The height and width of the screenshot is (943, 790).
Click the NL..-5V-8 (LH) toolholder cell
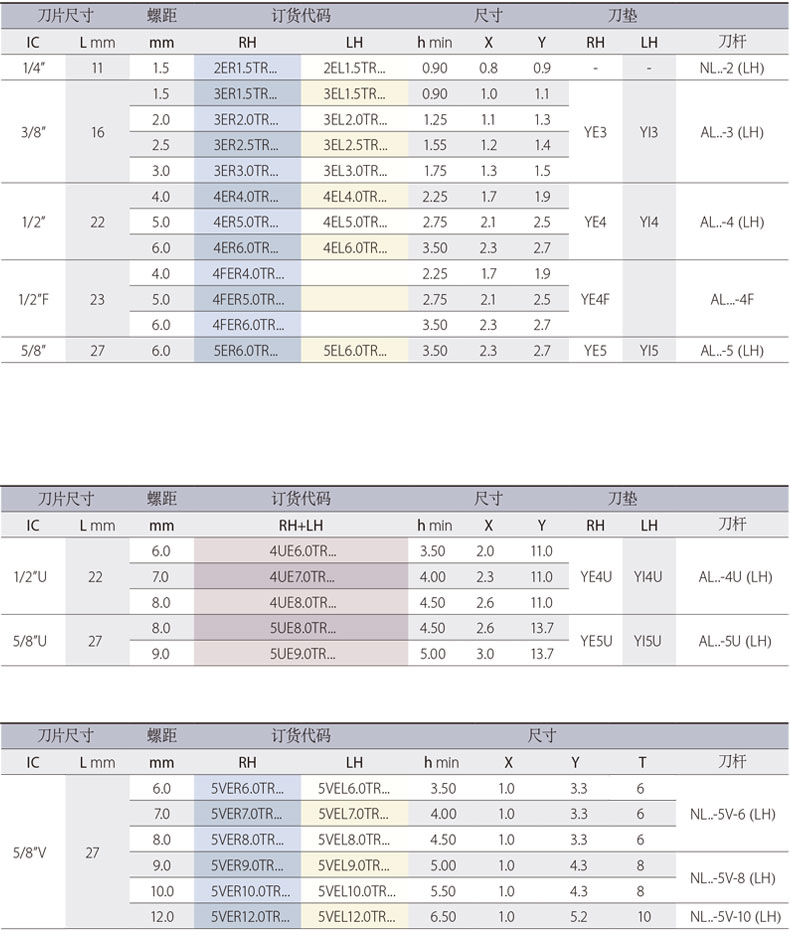click(x=733, y=878)
